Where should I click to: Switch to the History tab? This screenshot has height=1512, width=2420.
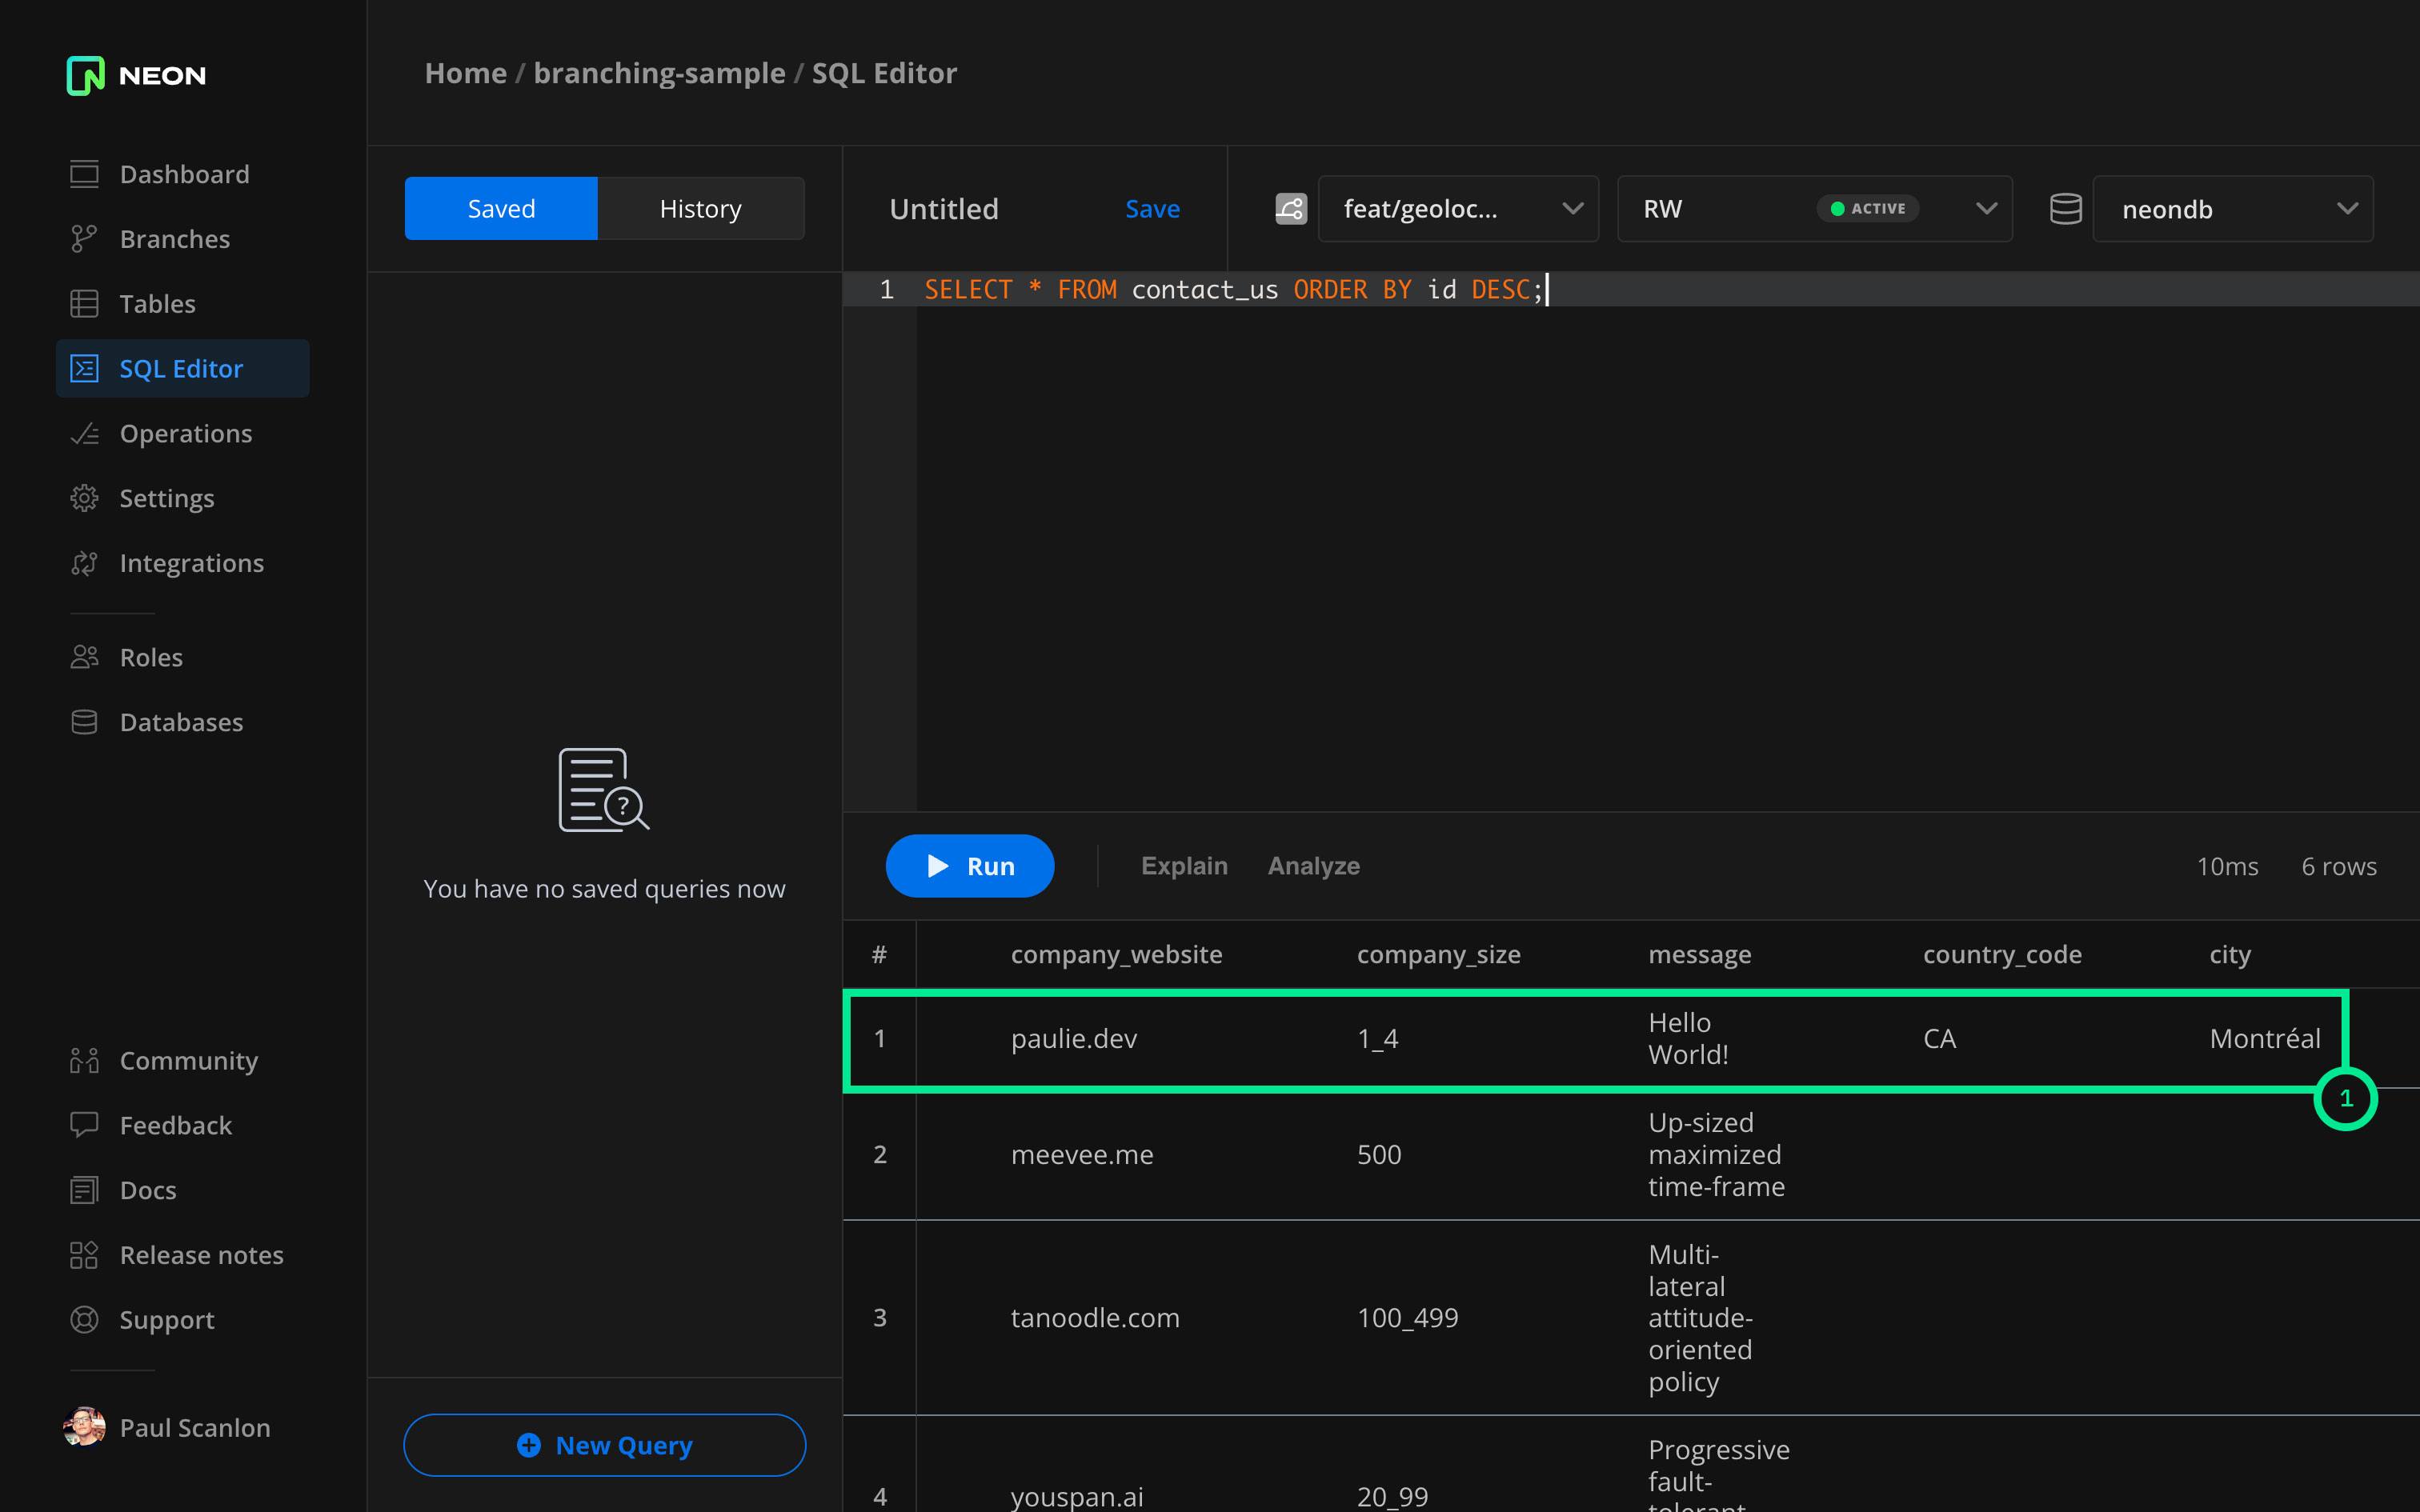700,209
